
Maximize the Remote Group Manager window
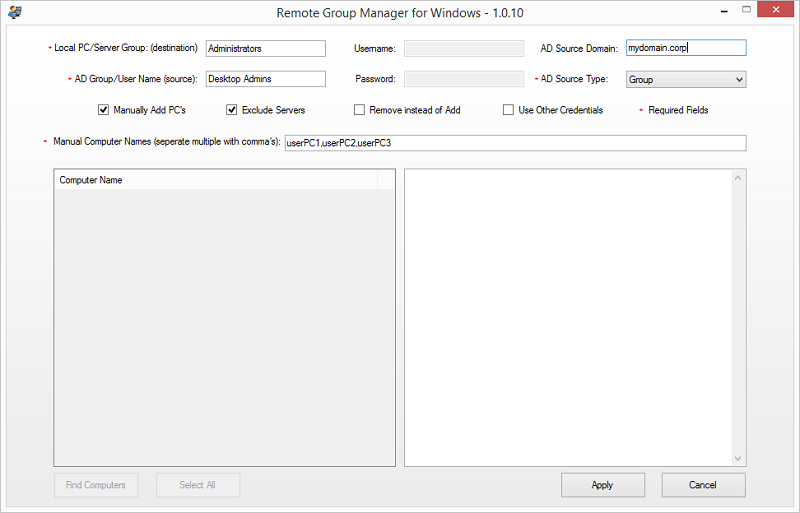point(746,10)
